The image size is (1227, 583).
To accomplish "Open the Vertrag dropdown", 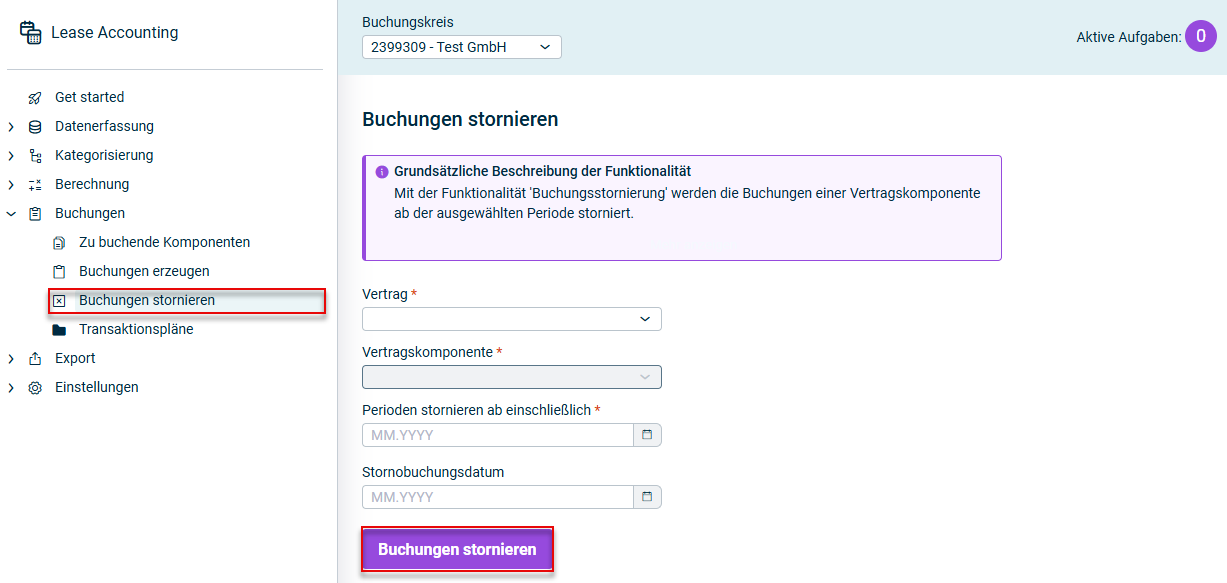I will [x=512, y=319].
